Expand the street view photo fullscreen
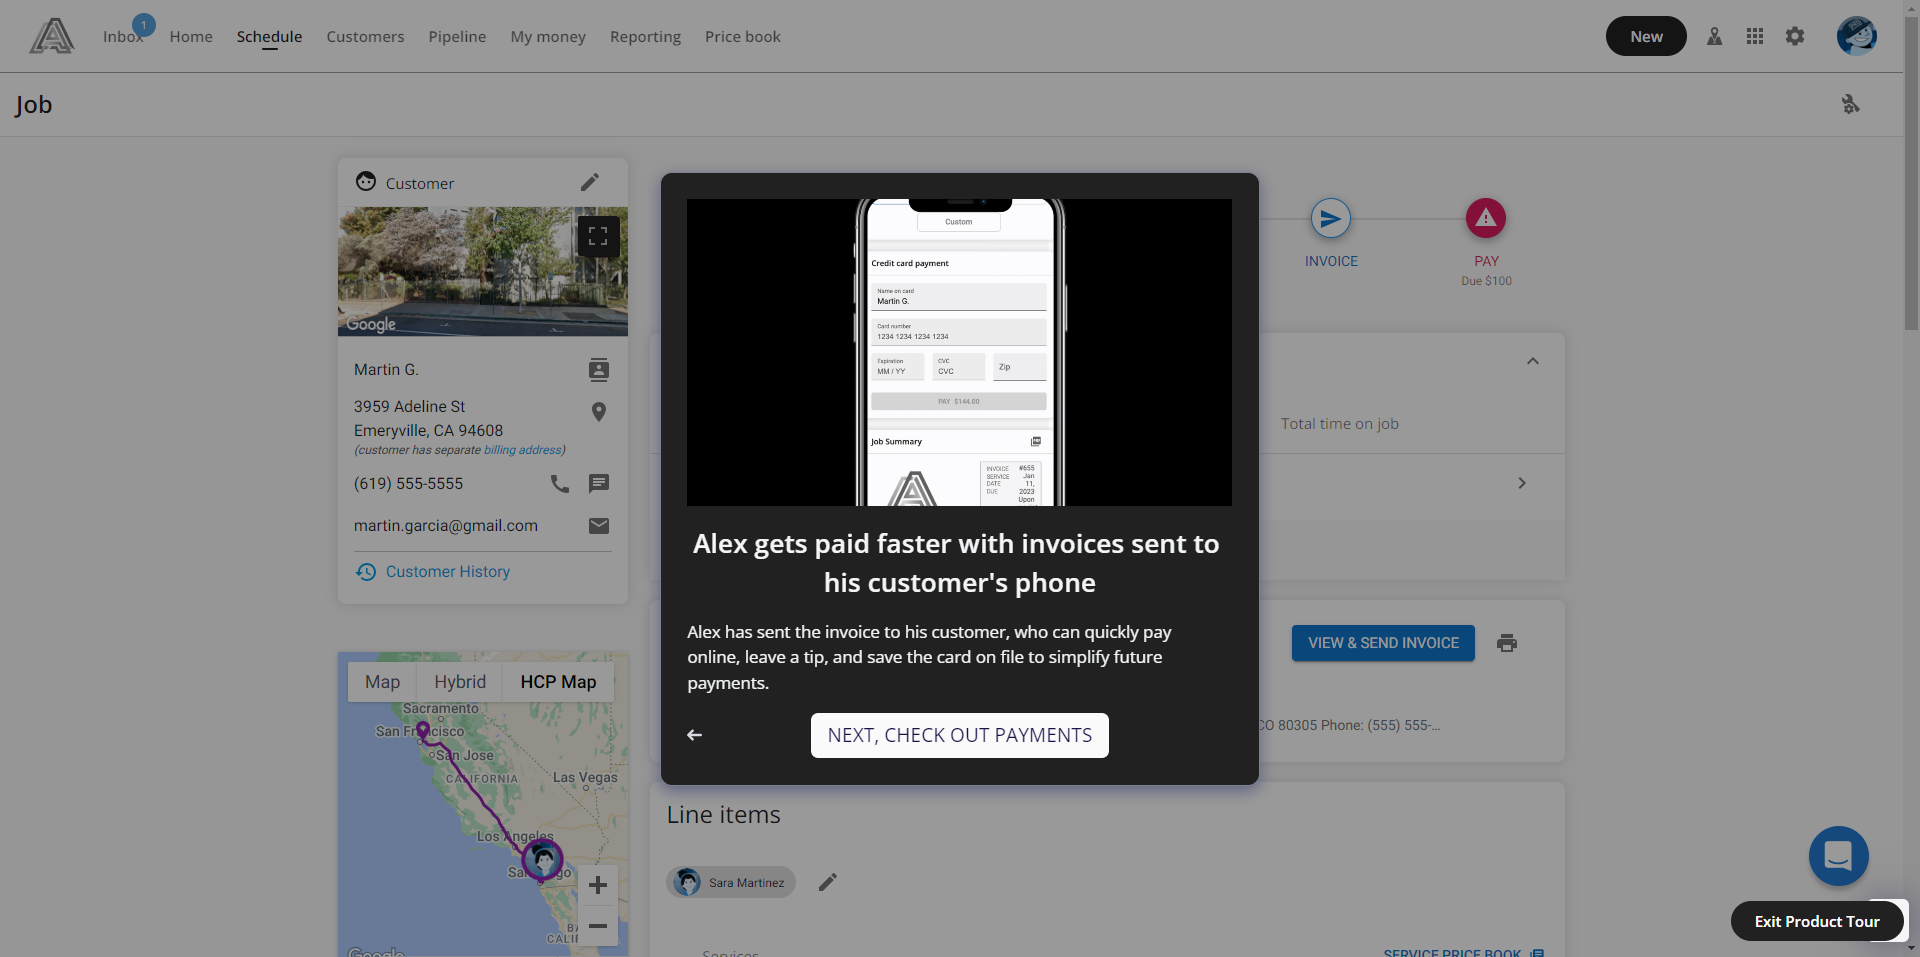 point(598,237)
